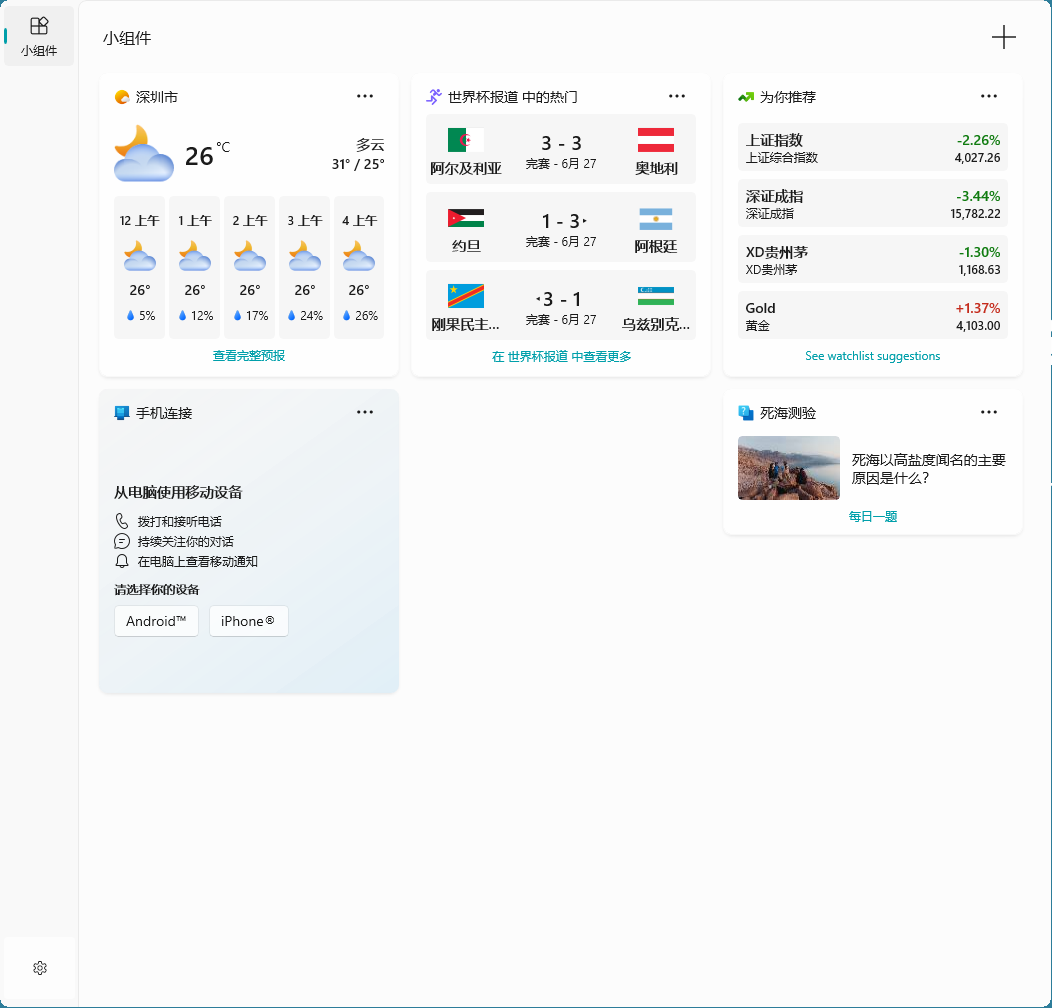Click the running figure sports icon

click(434, 97)
